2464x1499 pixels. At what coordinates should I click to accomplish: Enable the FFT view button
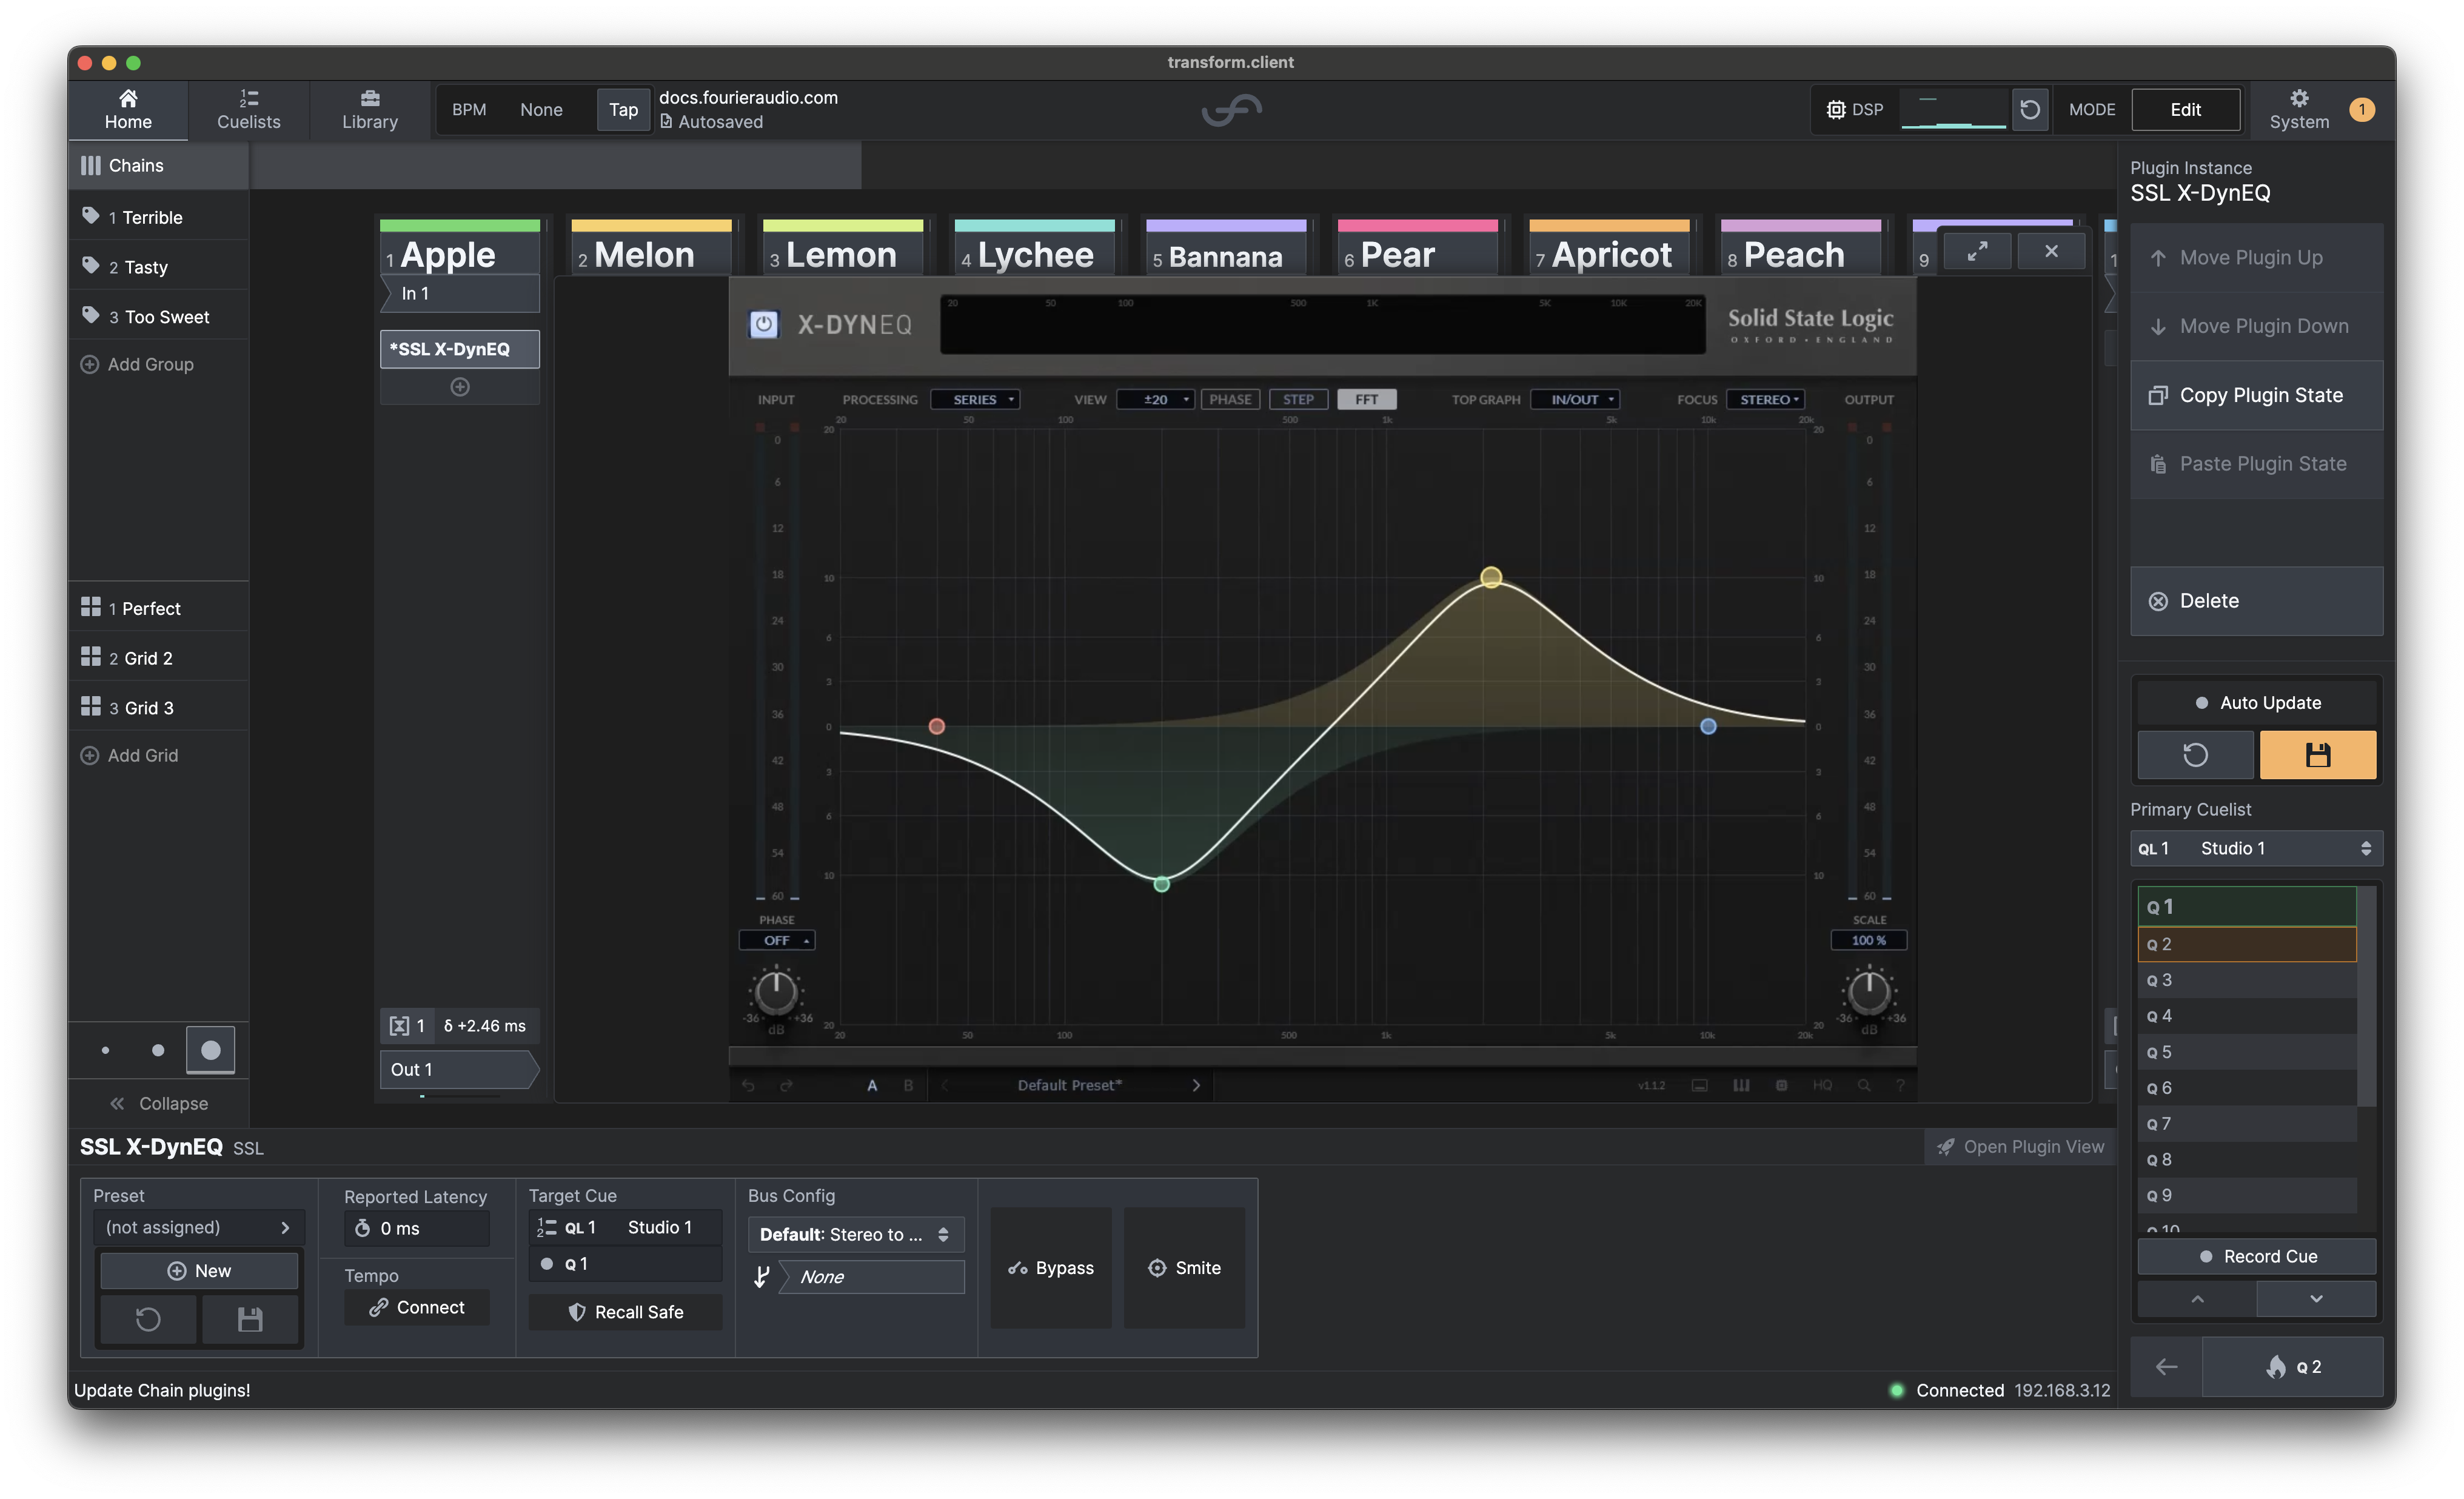click(x=1366, y=399)
